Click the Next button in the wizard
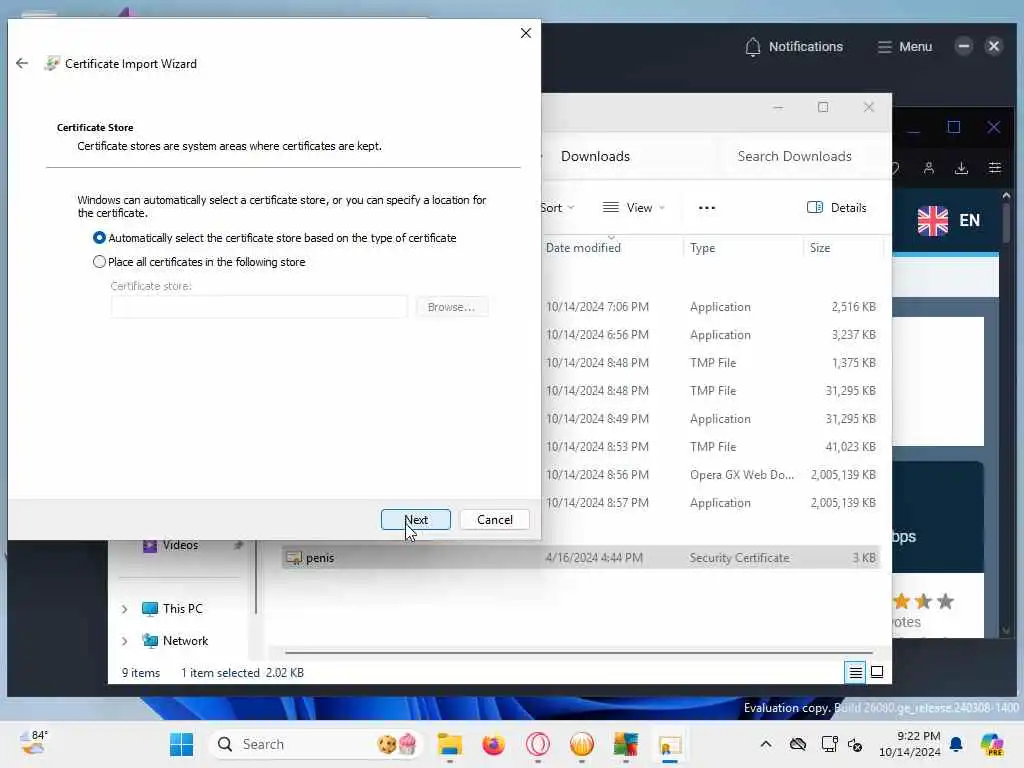The height and width of the screenshot is (768, 1024). tap(416, 520)
